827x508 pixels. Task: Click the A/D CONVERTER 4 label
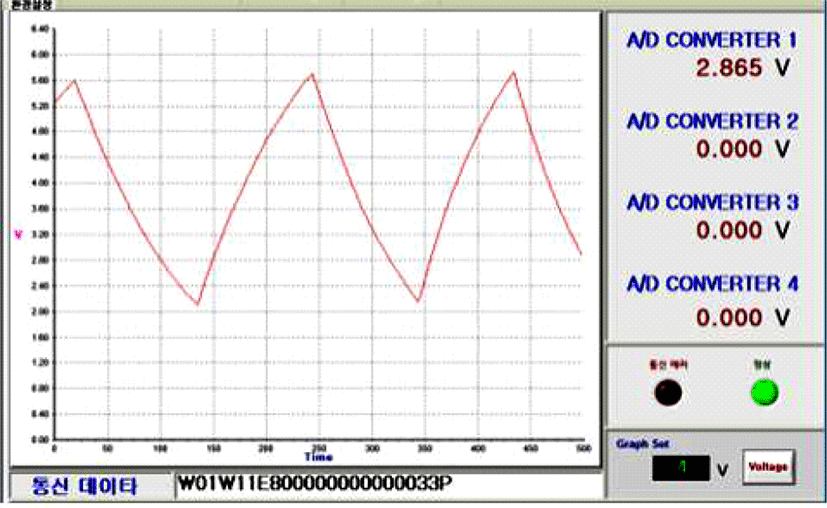712,284
